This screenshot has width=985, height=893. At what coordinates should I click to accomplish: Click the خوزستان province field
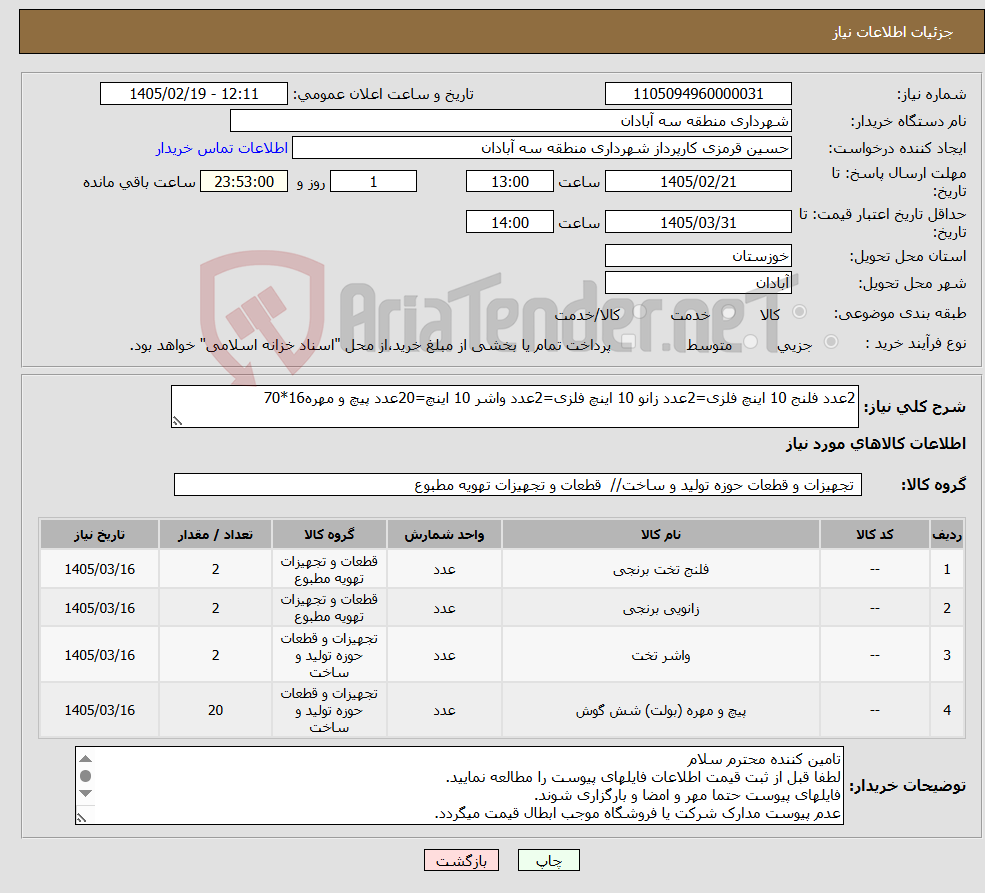click(698, 256)
